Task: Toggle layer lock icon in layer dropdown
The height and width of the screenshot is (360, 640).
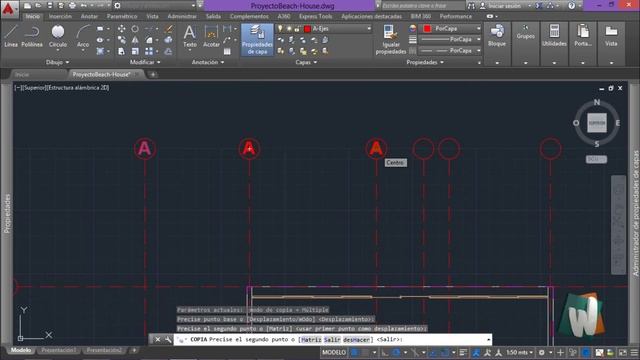Action: pyautogui.click(x=297, y=29)
